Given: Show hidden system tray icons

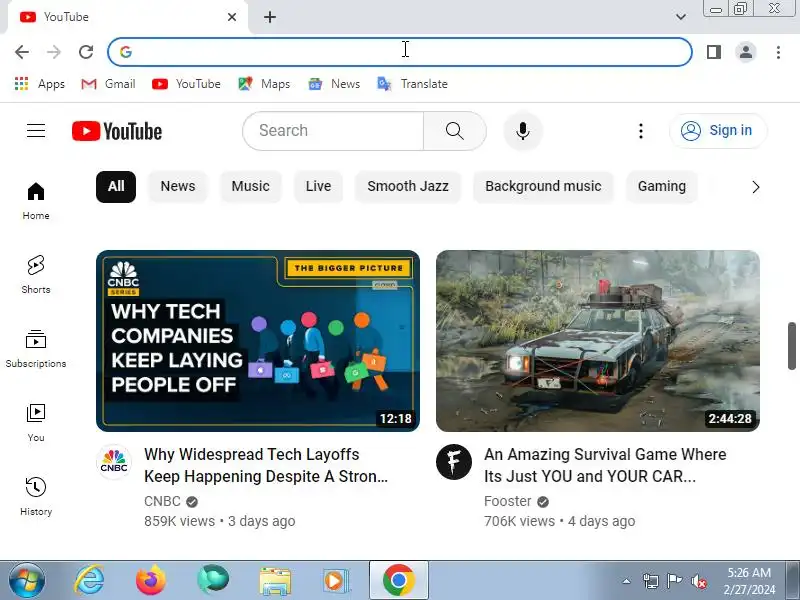Looking at the screenshot, I should tap(627, 581).
